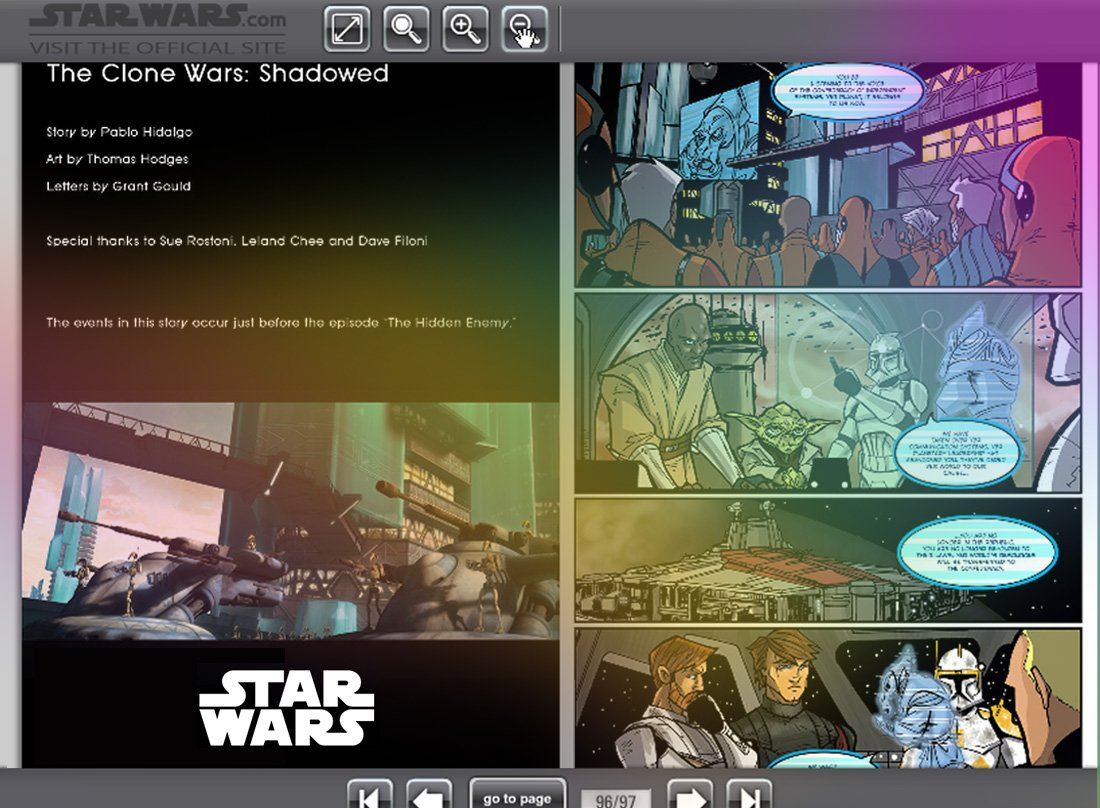Open StarWars.com official site logo link
Image resolution: width=1100 pixels, height=808 pixels.
point(158,29)
